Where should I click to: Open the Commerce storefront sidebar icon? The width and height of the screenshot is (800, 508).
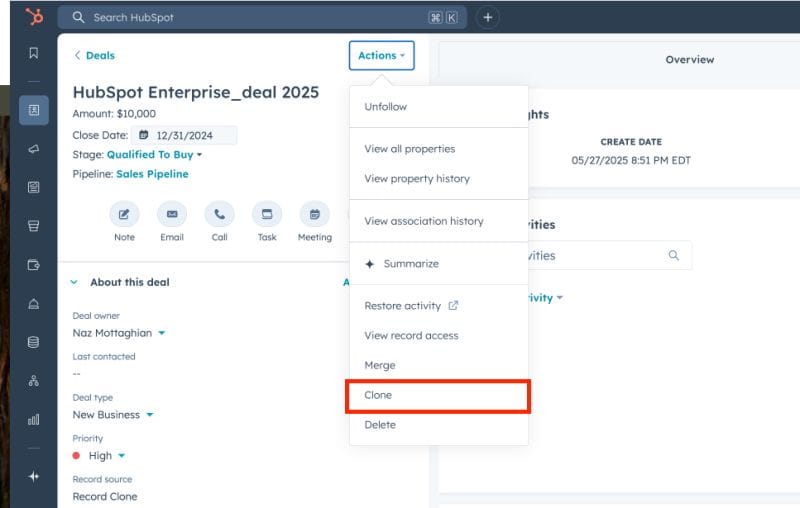click(x=34, y=226)
